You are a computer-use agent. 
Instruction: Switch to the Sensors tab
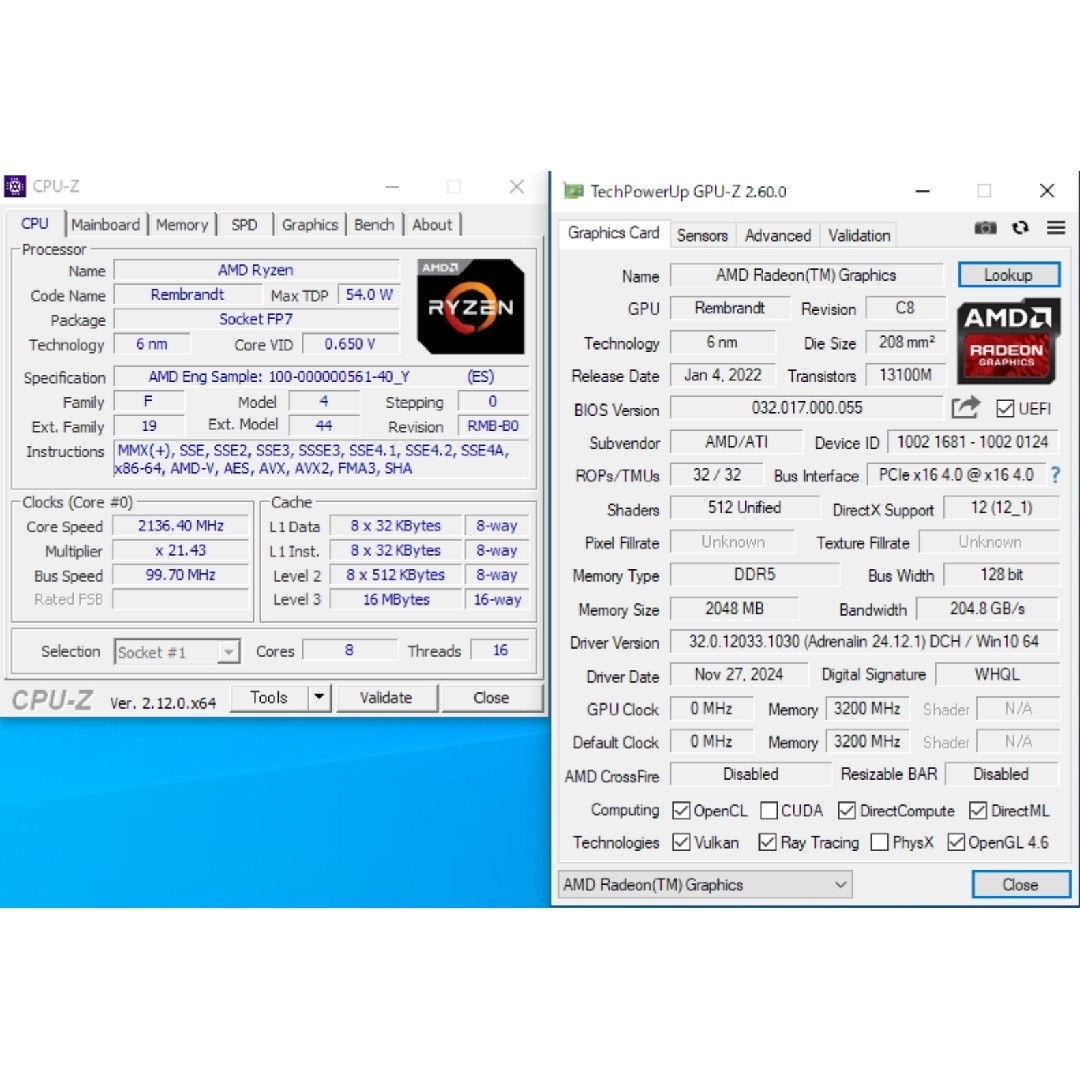click(x=702, y=236)
